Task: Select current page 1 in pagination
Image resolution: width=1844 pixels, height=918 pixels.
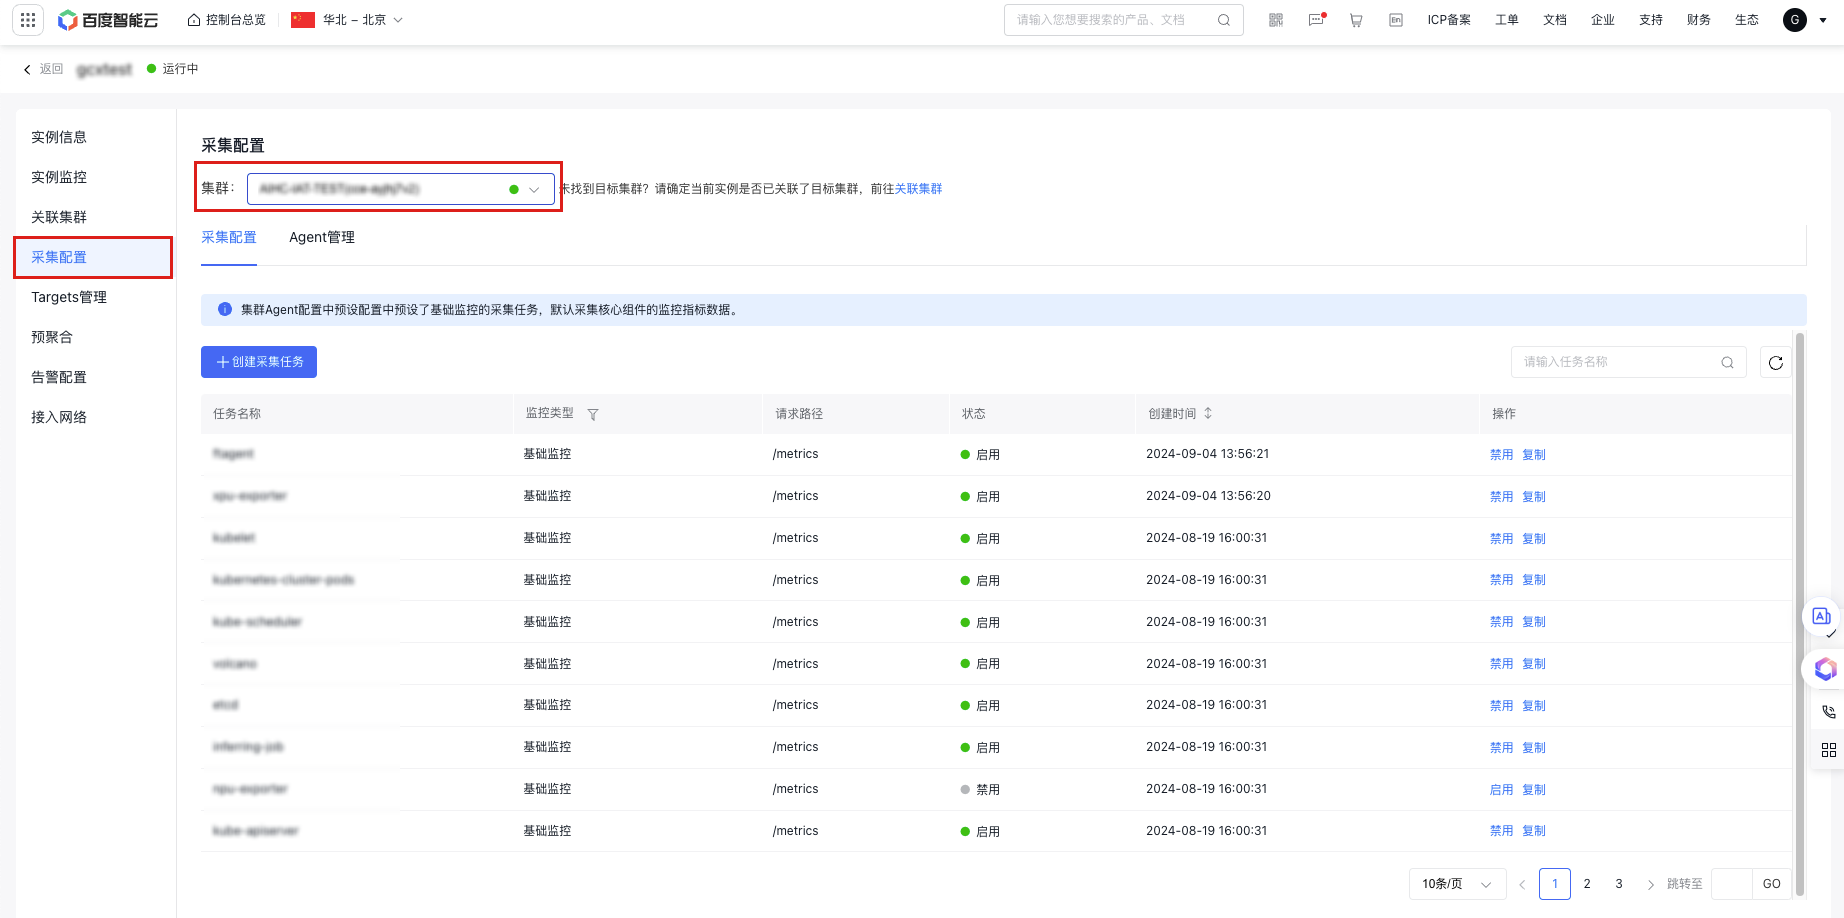Action: pyautogui.click(x=1555, y=884)
